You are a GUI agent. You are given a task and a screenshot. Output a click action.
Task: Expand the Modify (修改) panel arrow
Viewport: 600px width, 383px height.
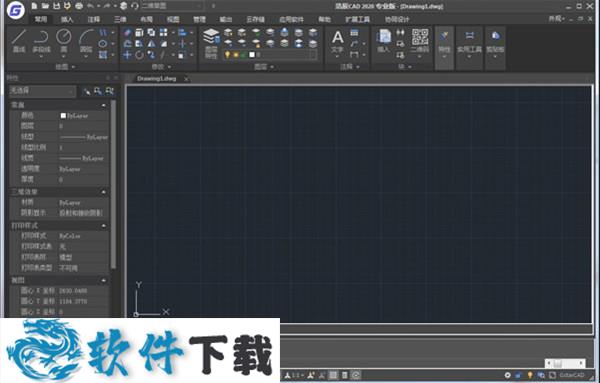[x=169, y=67]
